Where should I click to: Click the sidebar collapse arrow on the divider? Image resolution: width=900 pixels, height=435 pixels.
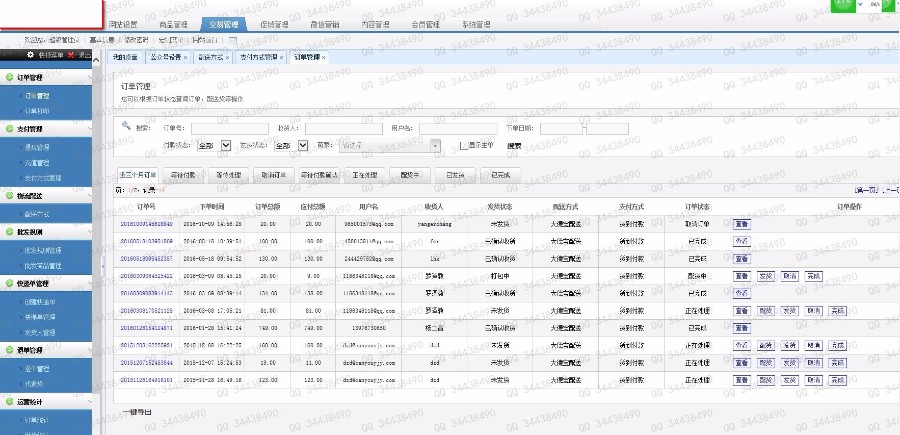point(103,266)
